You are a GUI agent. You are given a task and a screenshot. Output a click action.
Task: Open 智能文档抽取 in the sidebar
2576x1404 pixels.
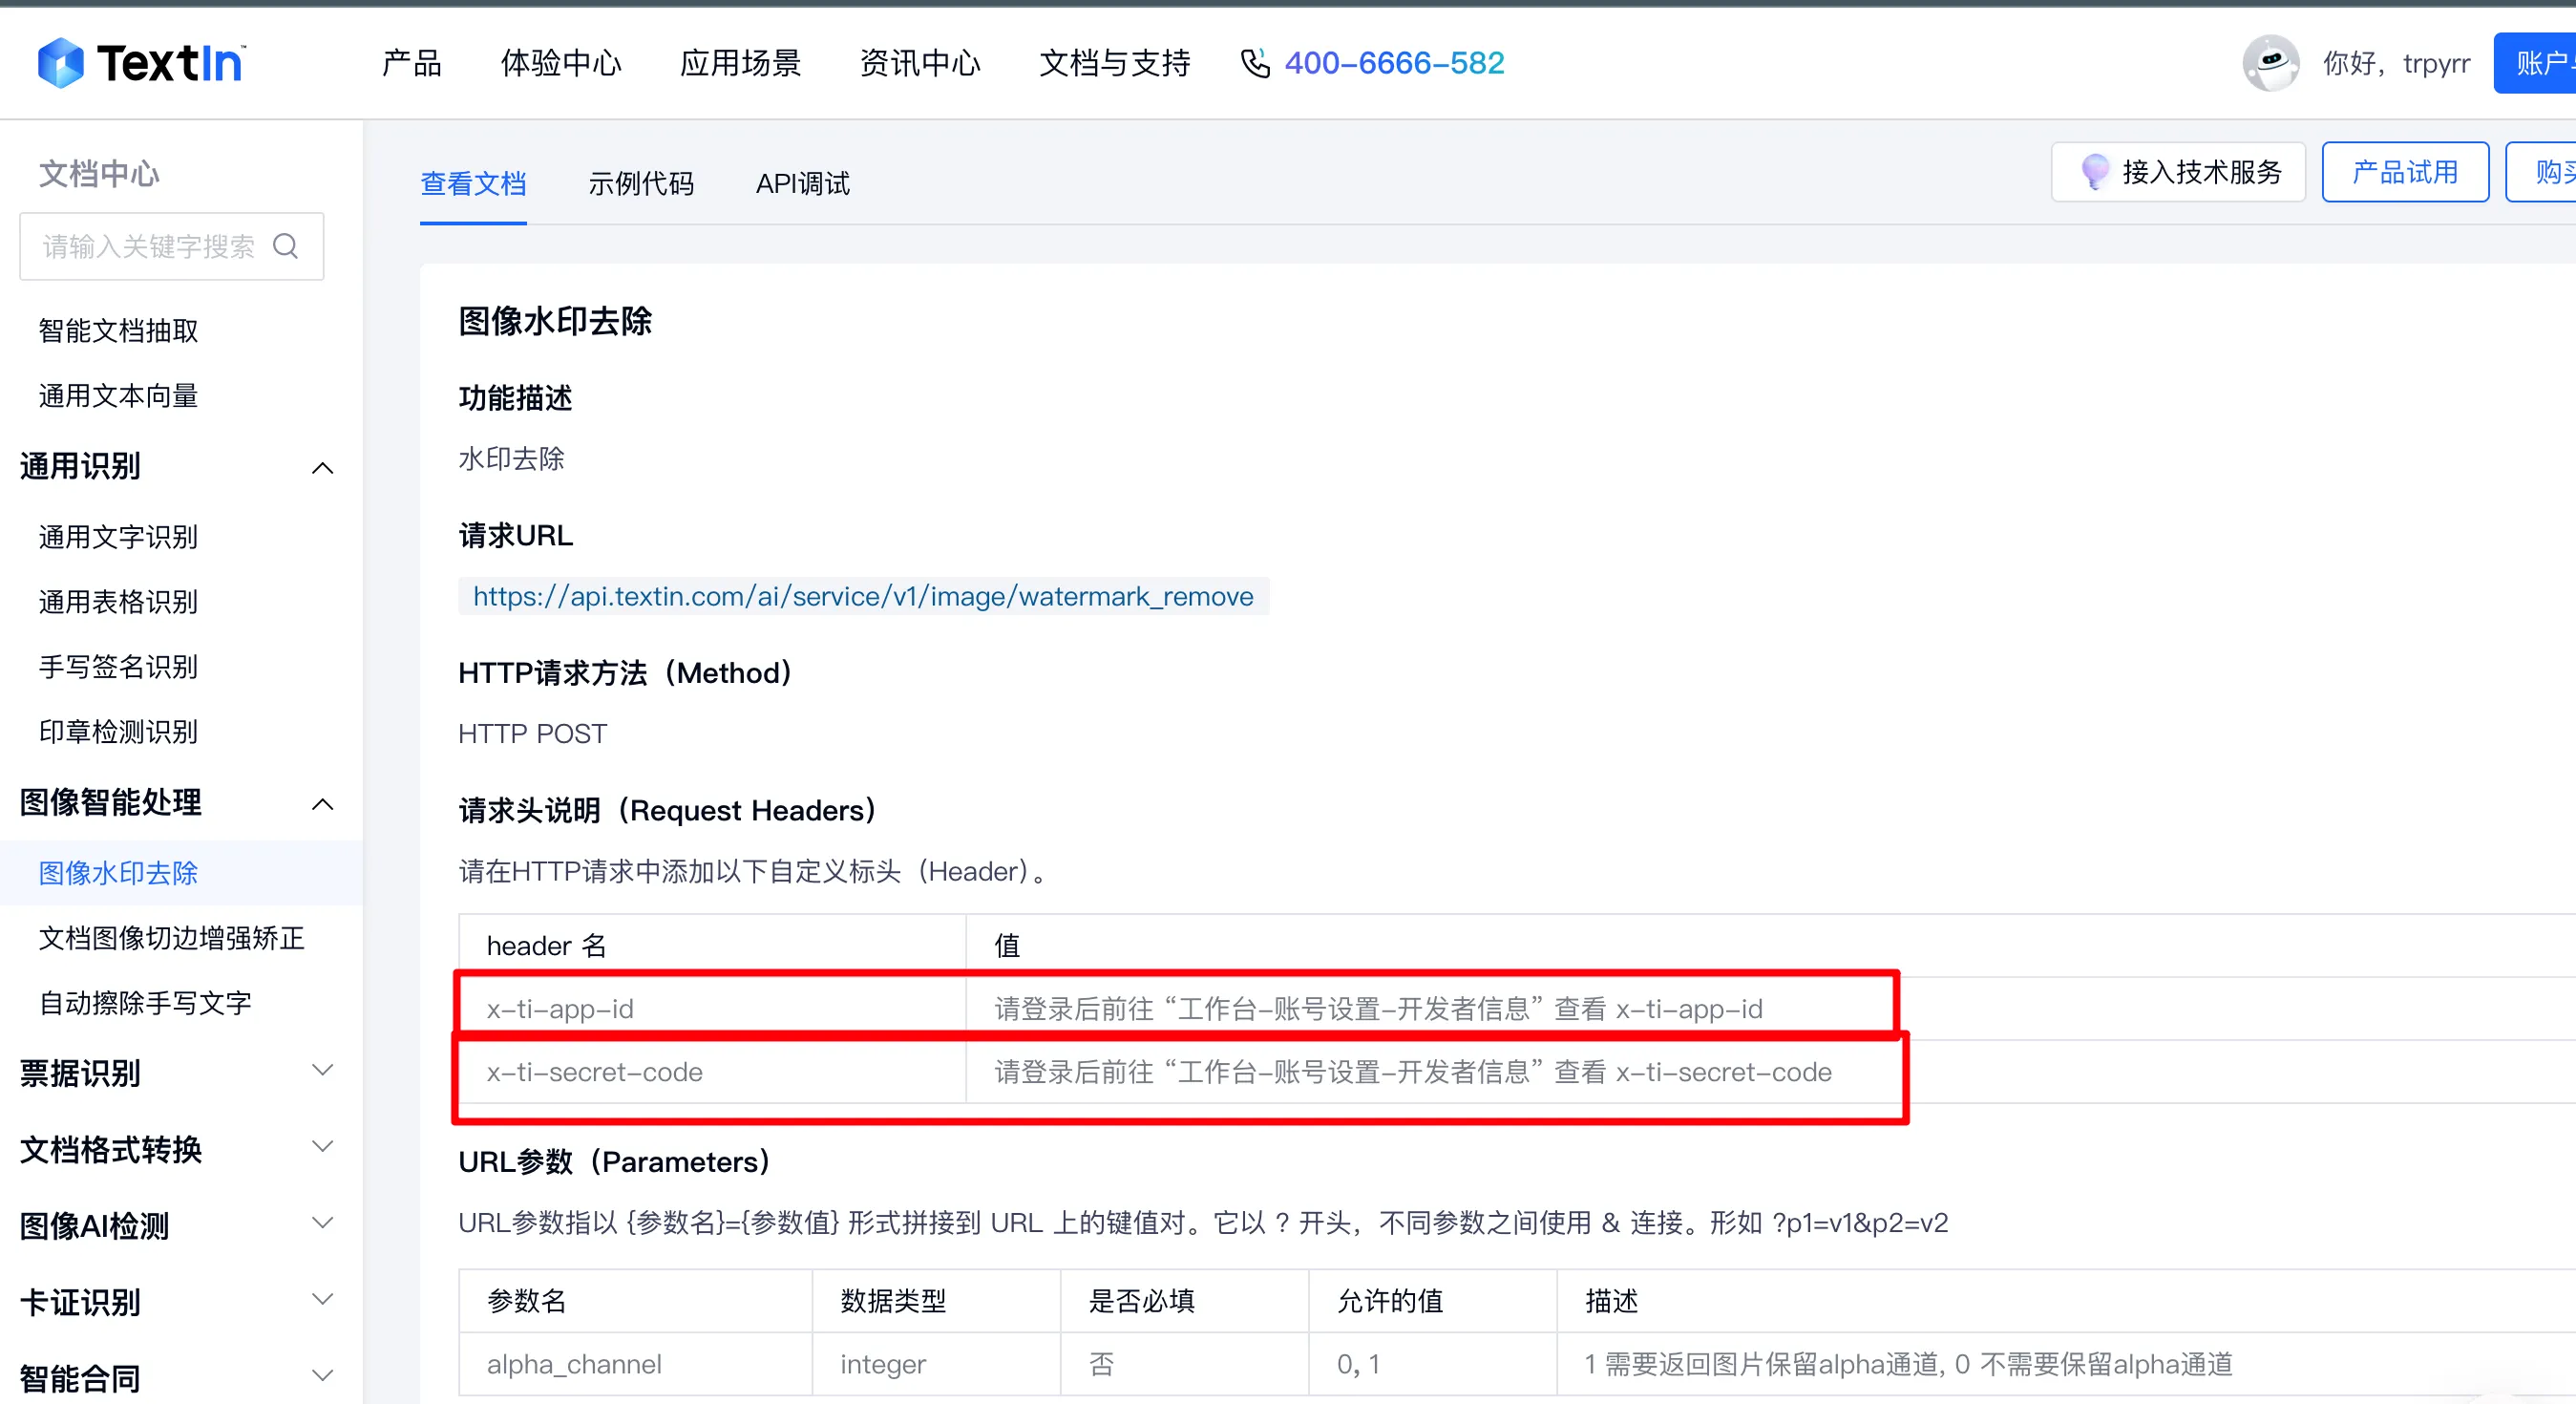pos(118,331)
